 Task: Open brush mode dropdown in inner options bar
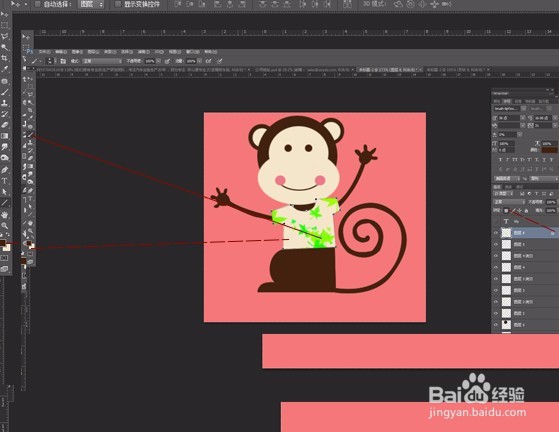[102, 61]
